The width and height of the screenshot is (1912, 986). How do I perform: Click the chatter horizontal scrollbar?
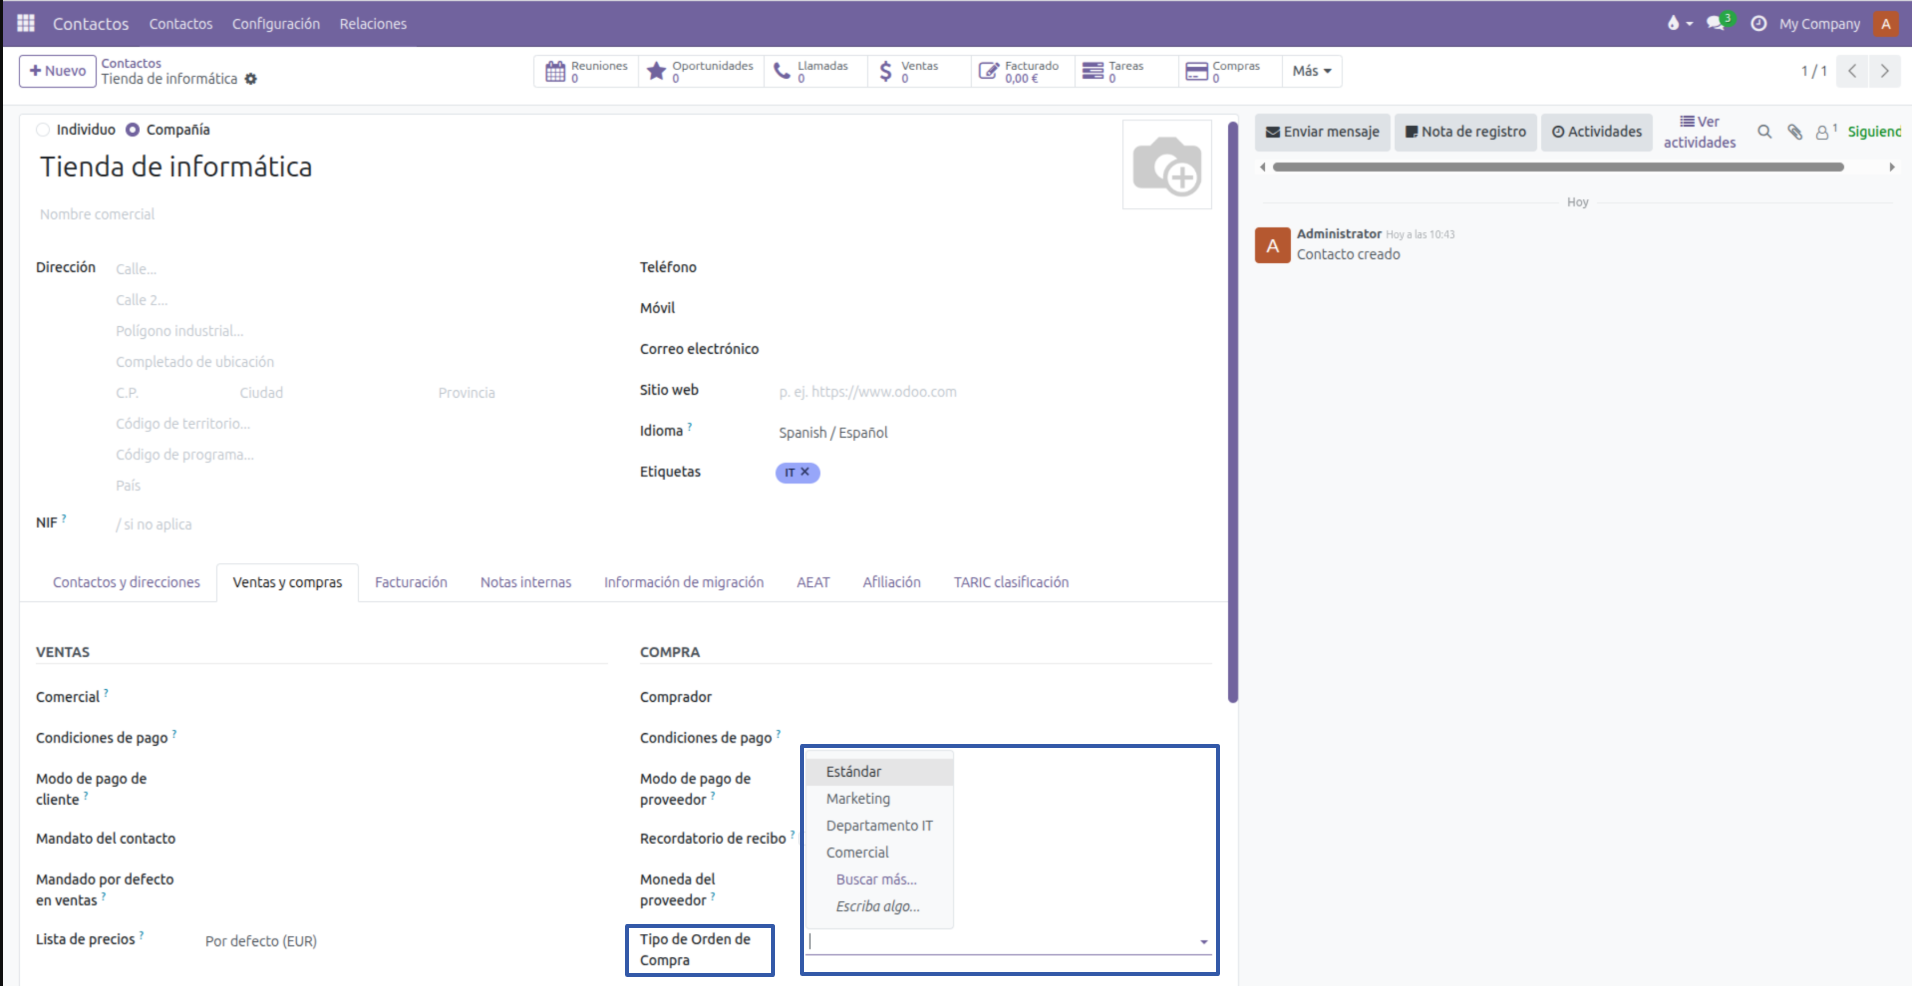pyautogui.click(x=1557, y=168)
